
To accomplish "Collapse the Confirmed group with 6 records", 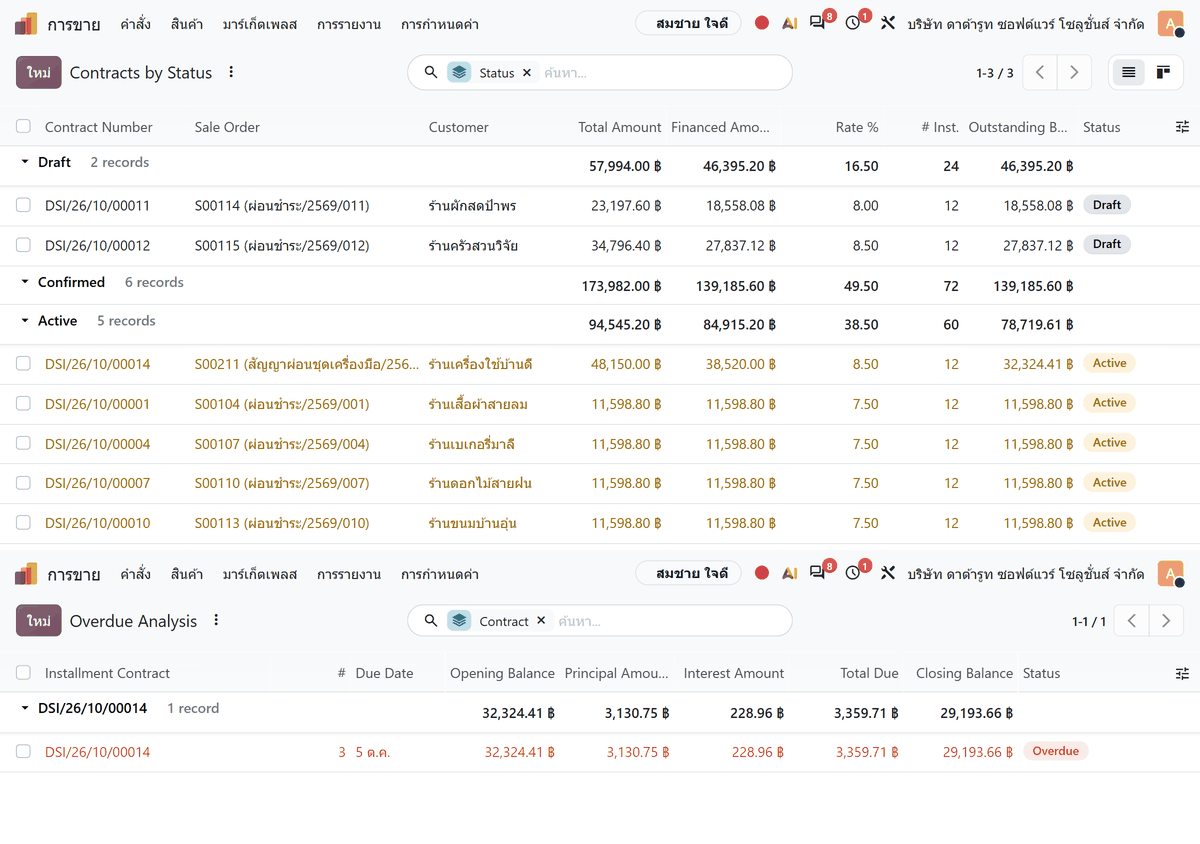I will click(26, 283).
